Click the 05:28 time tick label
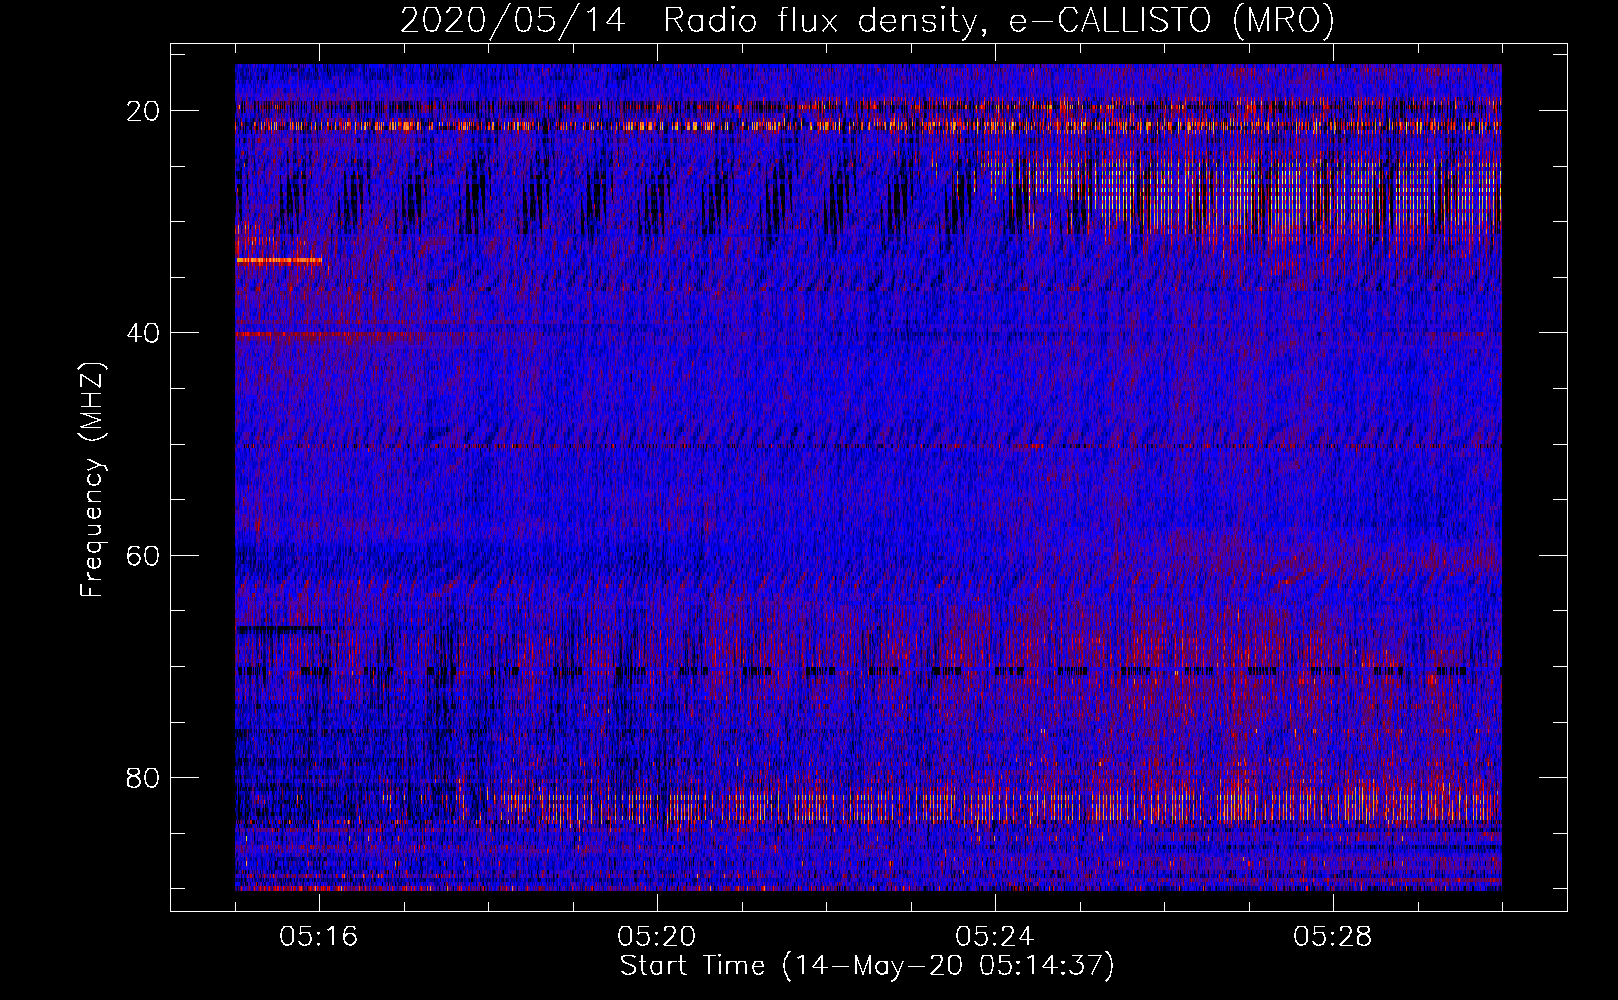This screenshot has height=1000, width=1618. pyautogui.click(x=1333, y=937)
